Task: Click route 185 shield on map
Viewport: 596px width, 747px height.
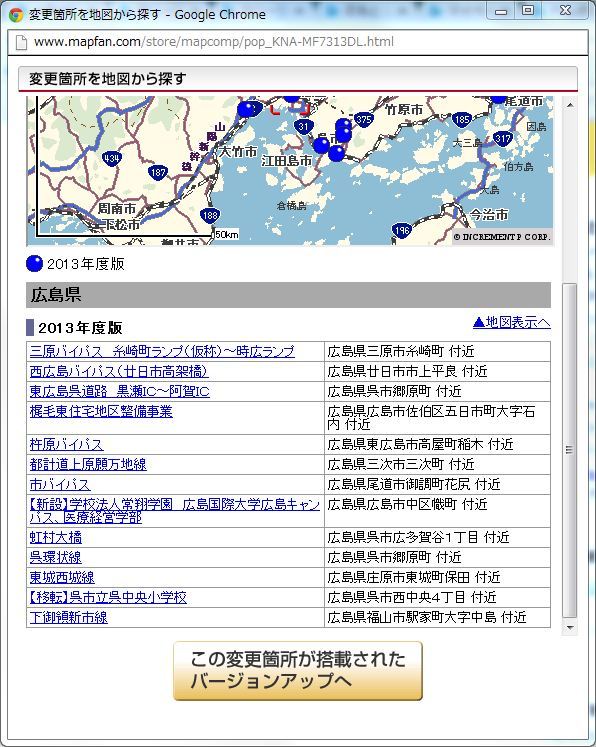Action: pyautogui.click(x=462, y=120)
